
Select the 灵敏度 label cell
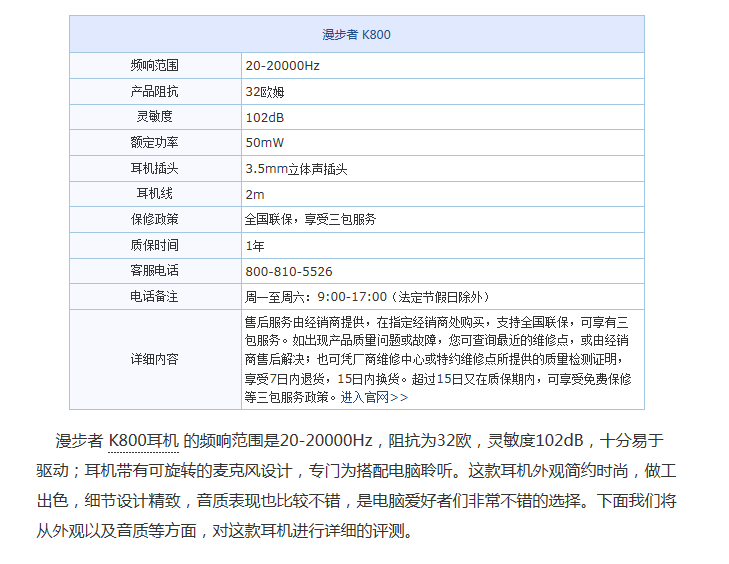click(154, 117)
